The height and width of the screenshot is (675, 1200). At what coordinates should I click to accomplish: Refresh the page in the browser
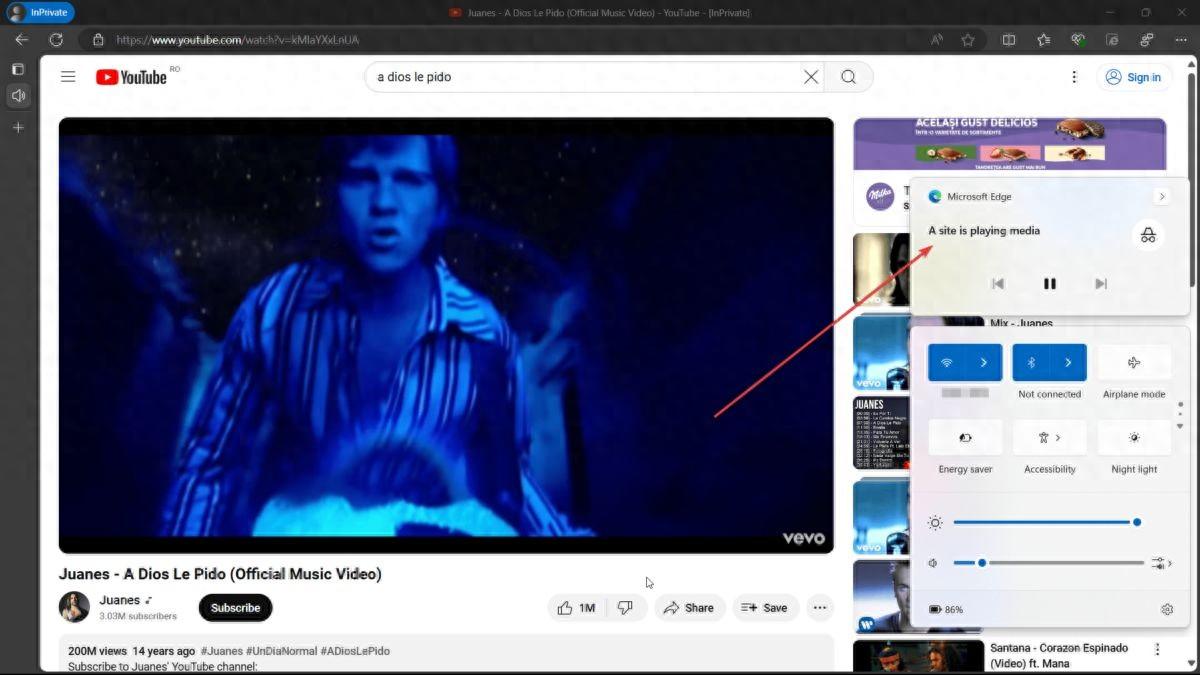(x=56, y=40)
